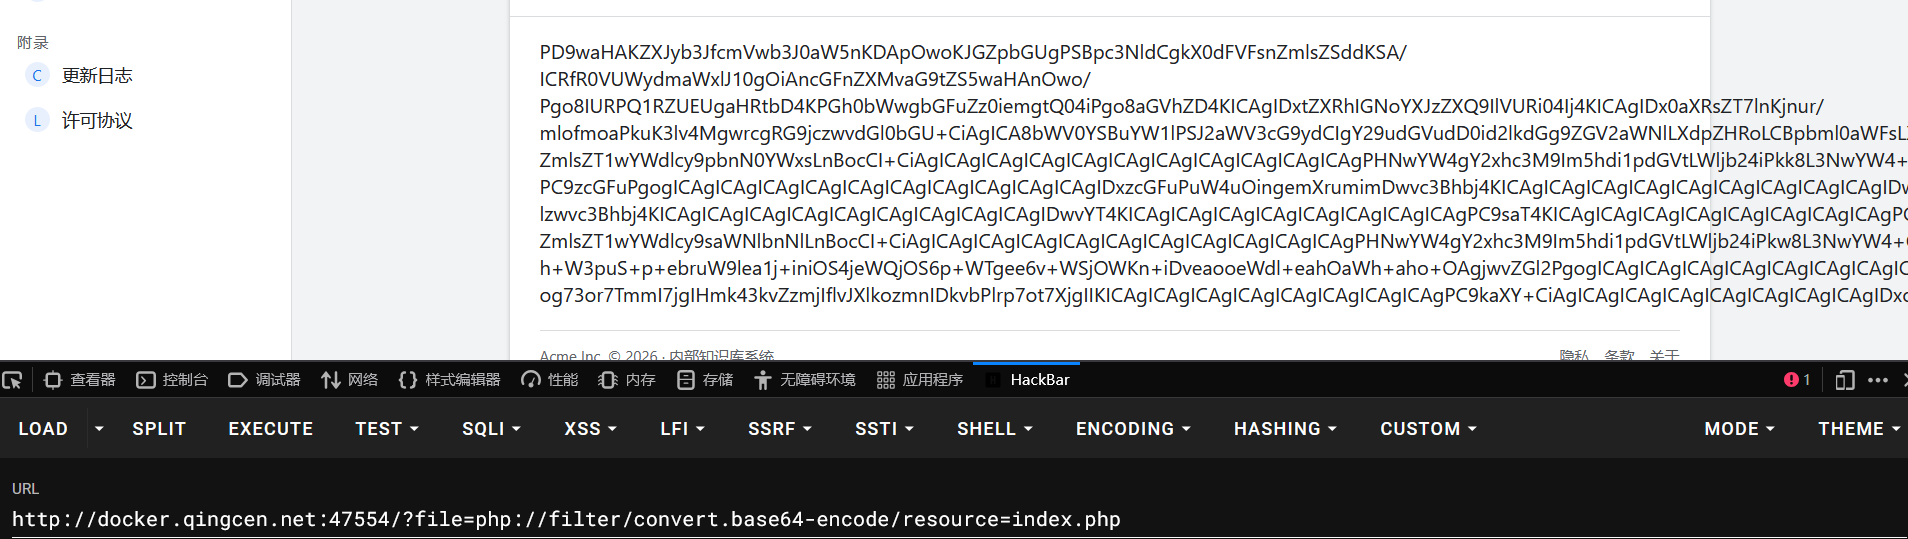Open the CUSTOM dropdown menu
The image size is (1908, 539).
click(1428, 429)
